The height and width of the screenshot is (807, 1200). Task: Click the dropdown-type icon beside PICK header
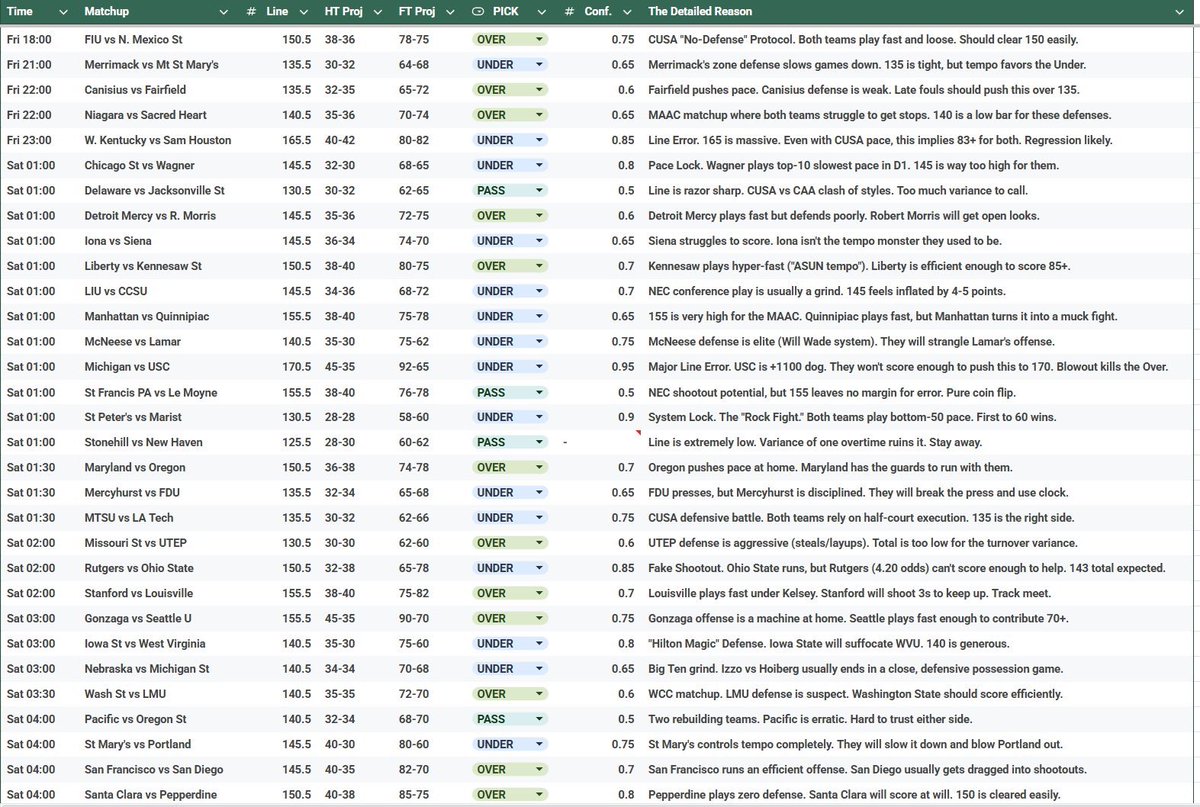(478, 11)
